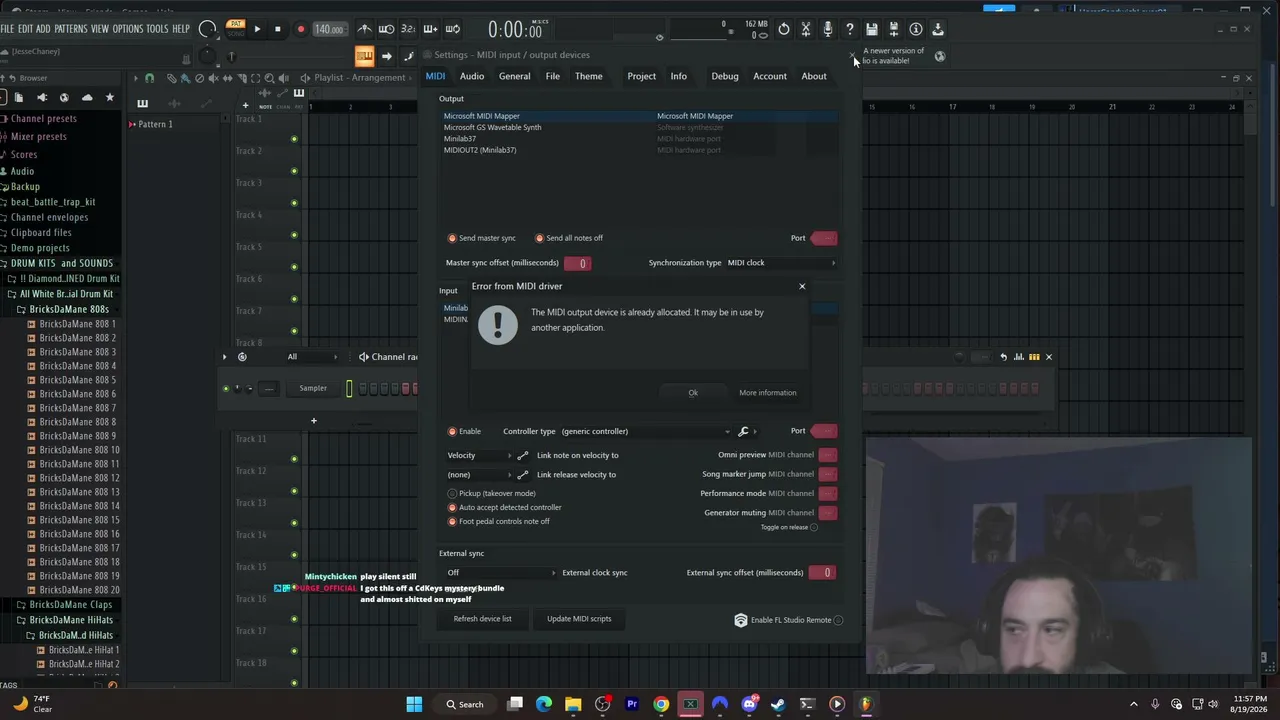Open the one-click audio recording microphone icon
This screenshot has height=720, width=1280.
pyautogui.click(x=827, y=29)
